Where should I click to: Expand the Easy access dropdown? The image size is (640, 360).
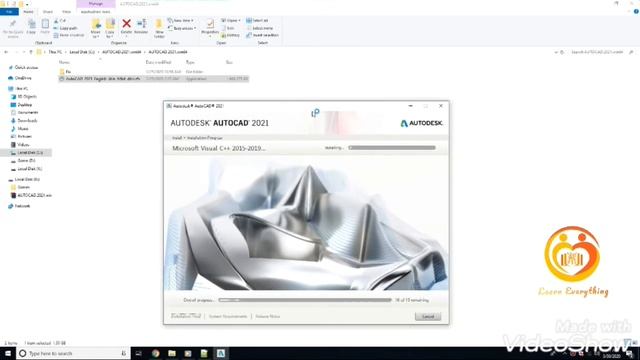(182, 28)
